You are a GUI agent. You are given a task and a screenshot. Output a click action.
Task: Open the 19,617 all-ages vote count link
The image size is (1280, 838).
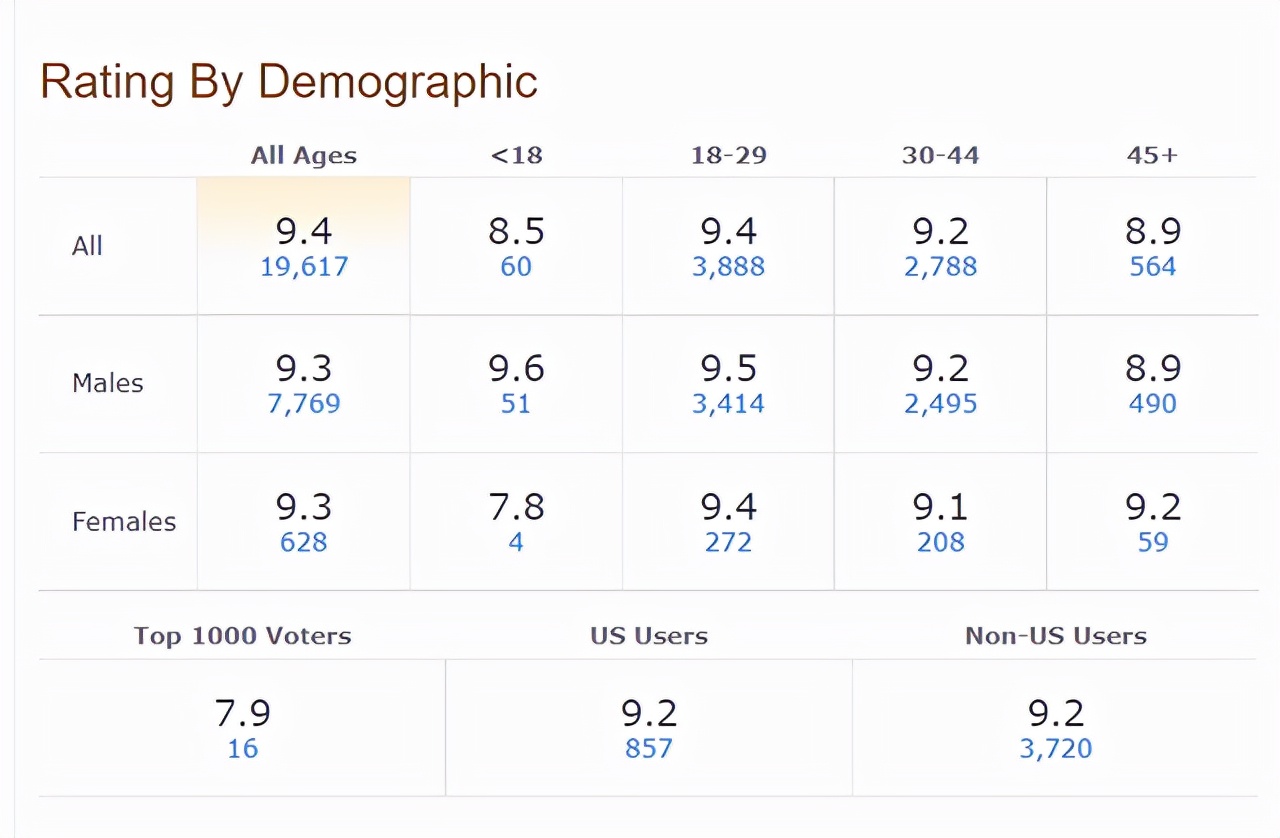click(x=304, y=267)
